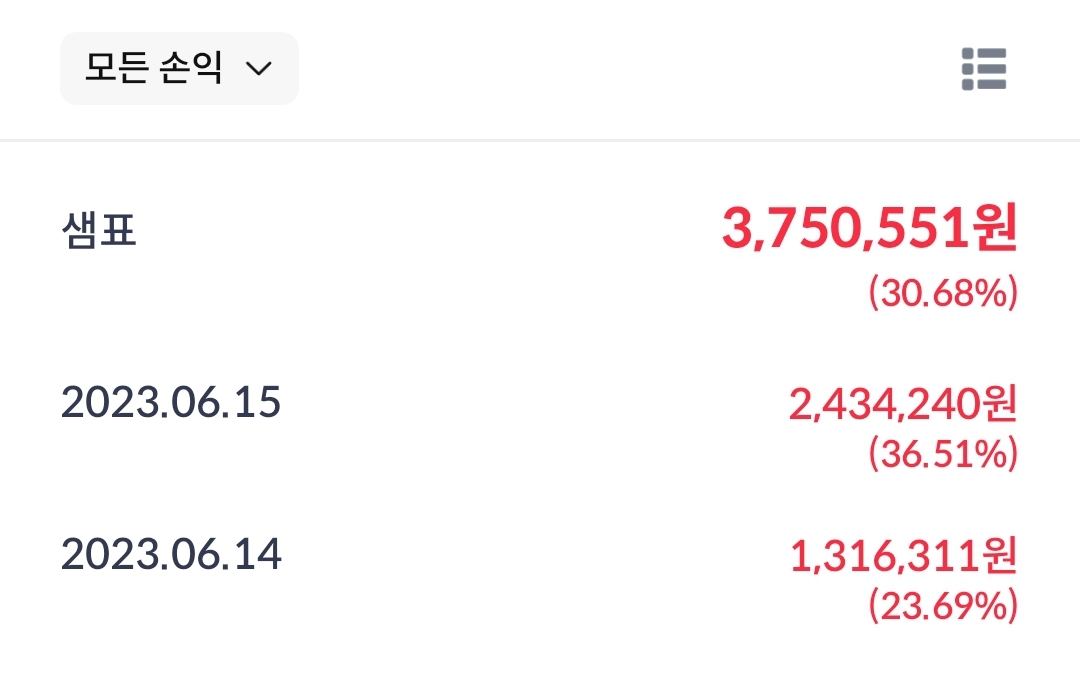Open the 2023.06.15 date entry

click(171, 402)
